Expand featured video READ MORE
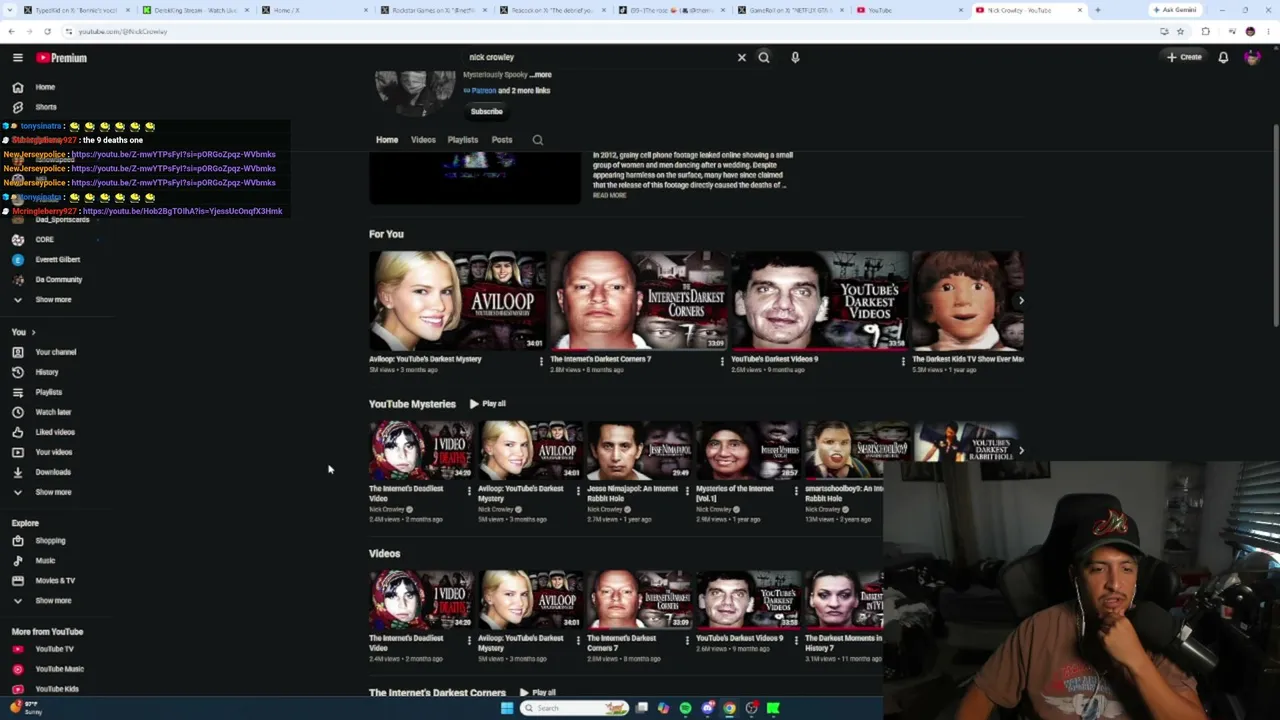Image resolution: width=1280 pixels, height=720 pixels. coord(609,196)
